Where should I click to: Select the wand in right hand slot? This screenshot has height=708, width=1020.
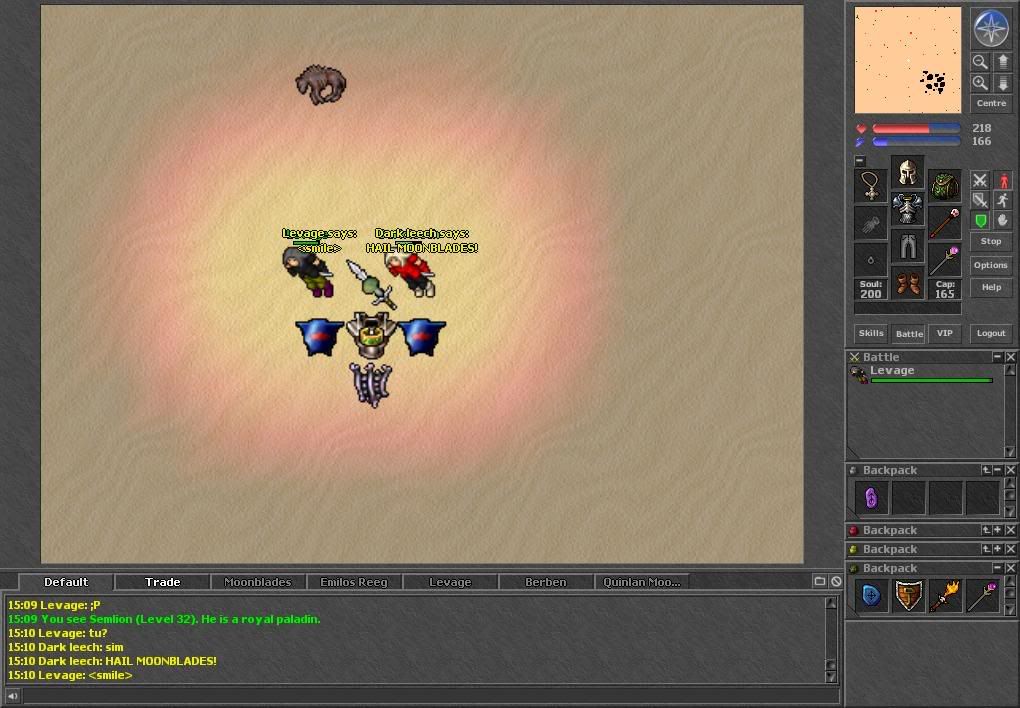point(945,223)
